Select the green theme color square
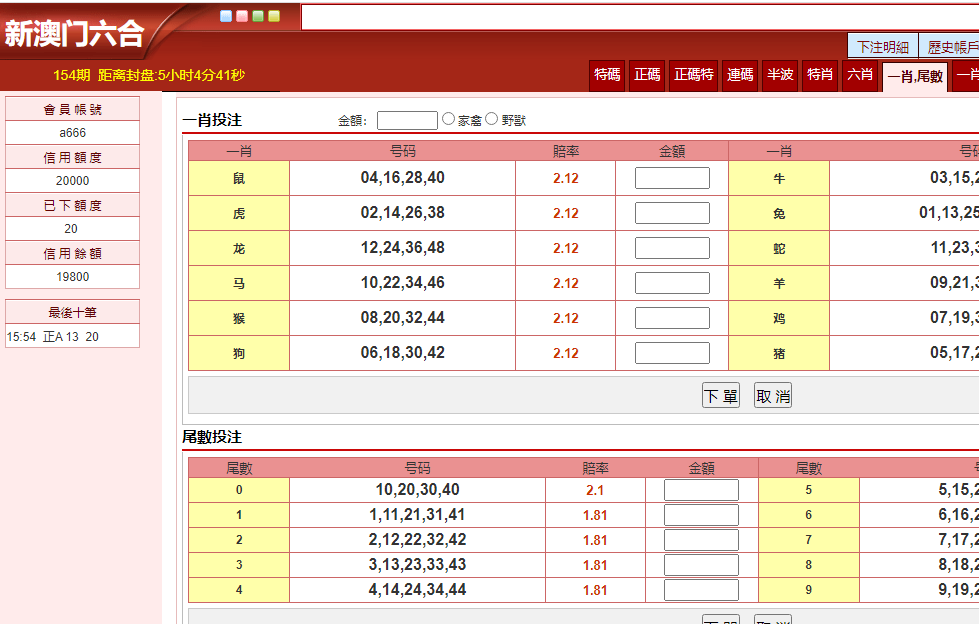Screen dimensions: 979x624 coord(258,16)
